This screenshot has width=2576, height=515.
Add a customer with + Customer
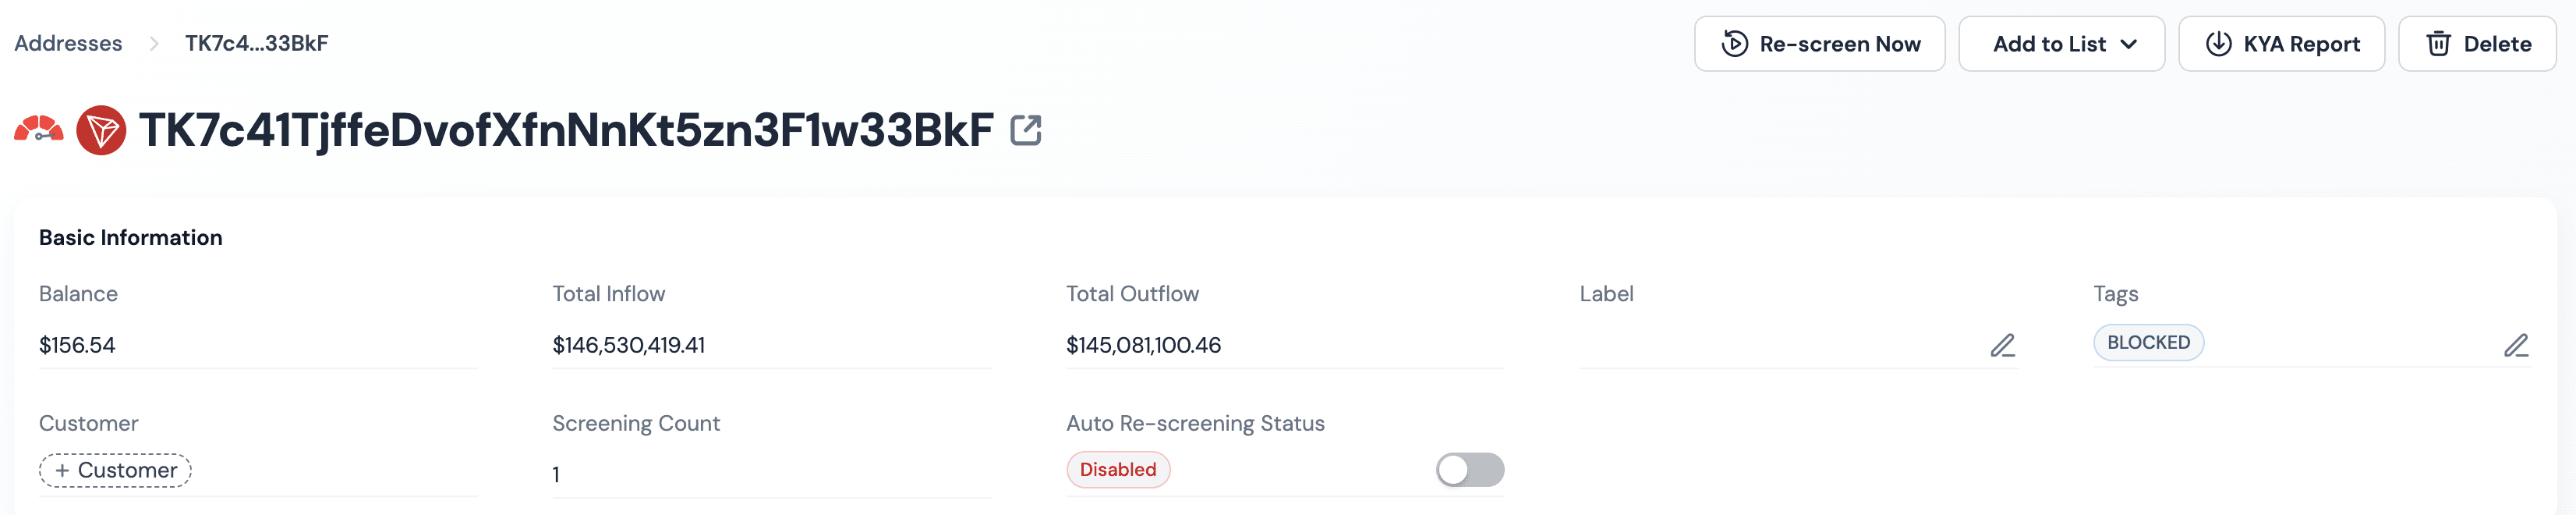coord(115,470)
